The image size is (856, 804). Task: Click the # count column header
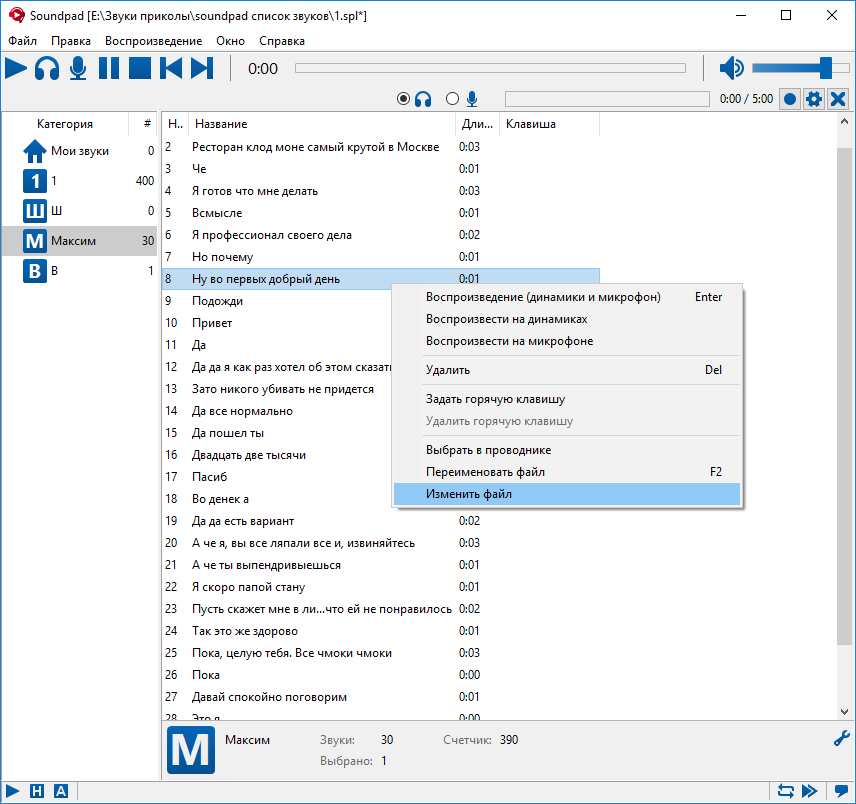[144, 124]
